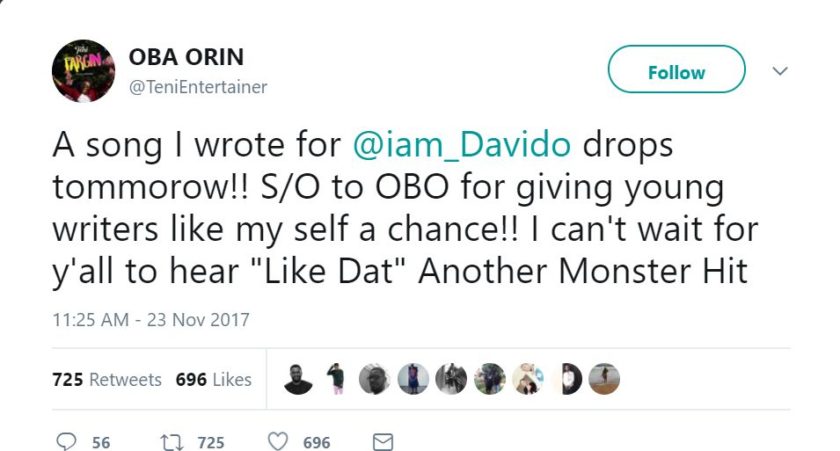Viewport: 840px width, 451px height.
Task: Open the first liker's avatar in the row
Action: point(298,379)
